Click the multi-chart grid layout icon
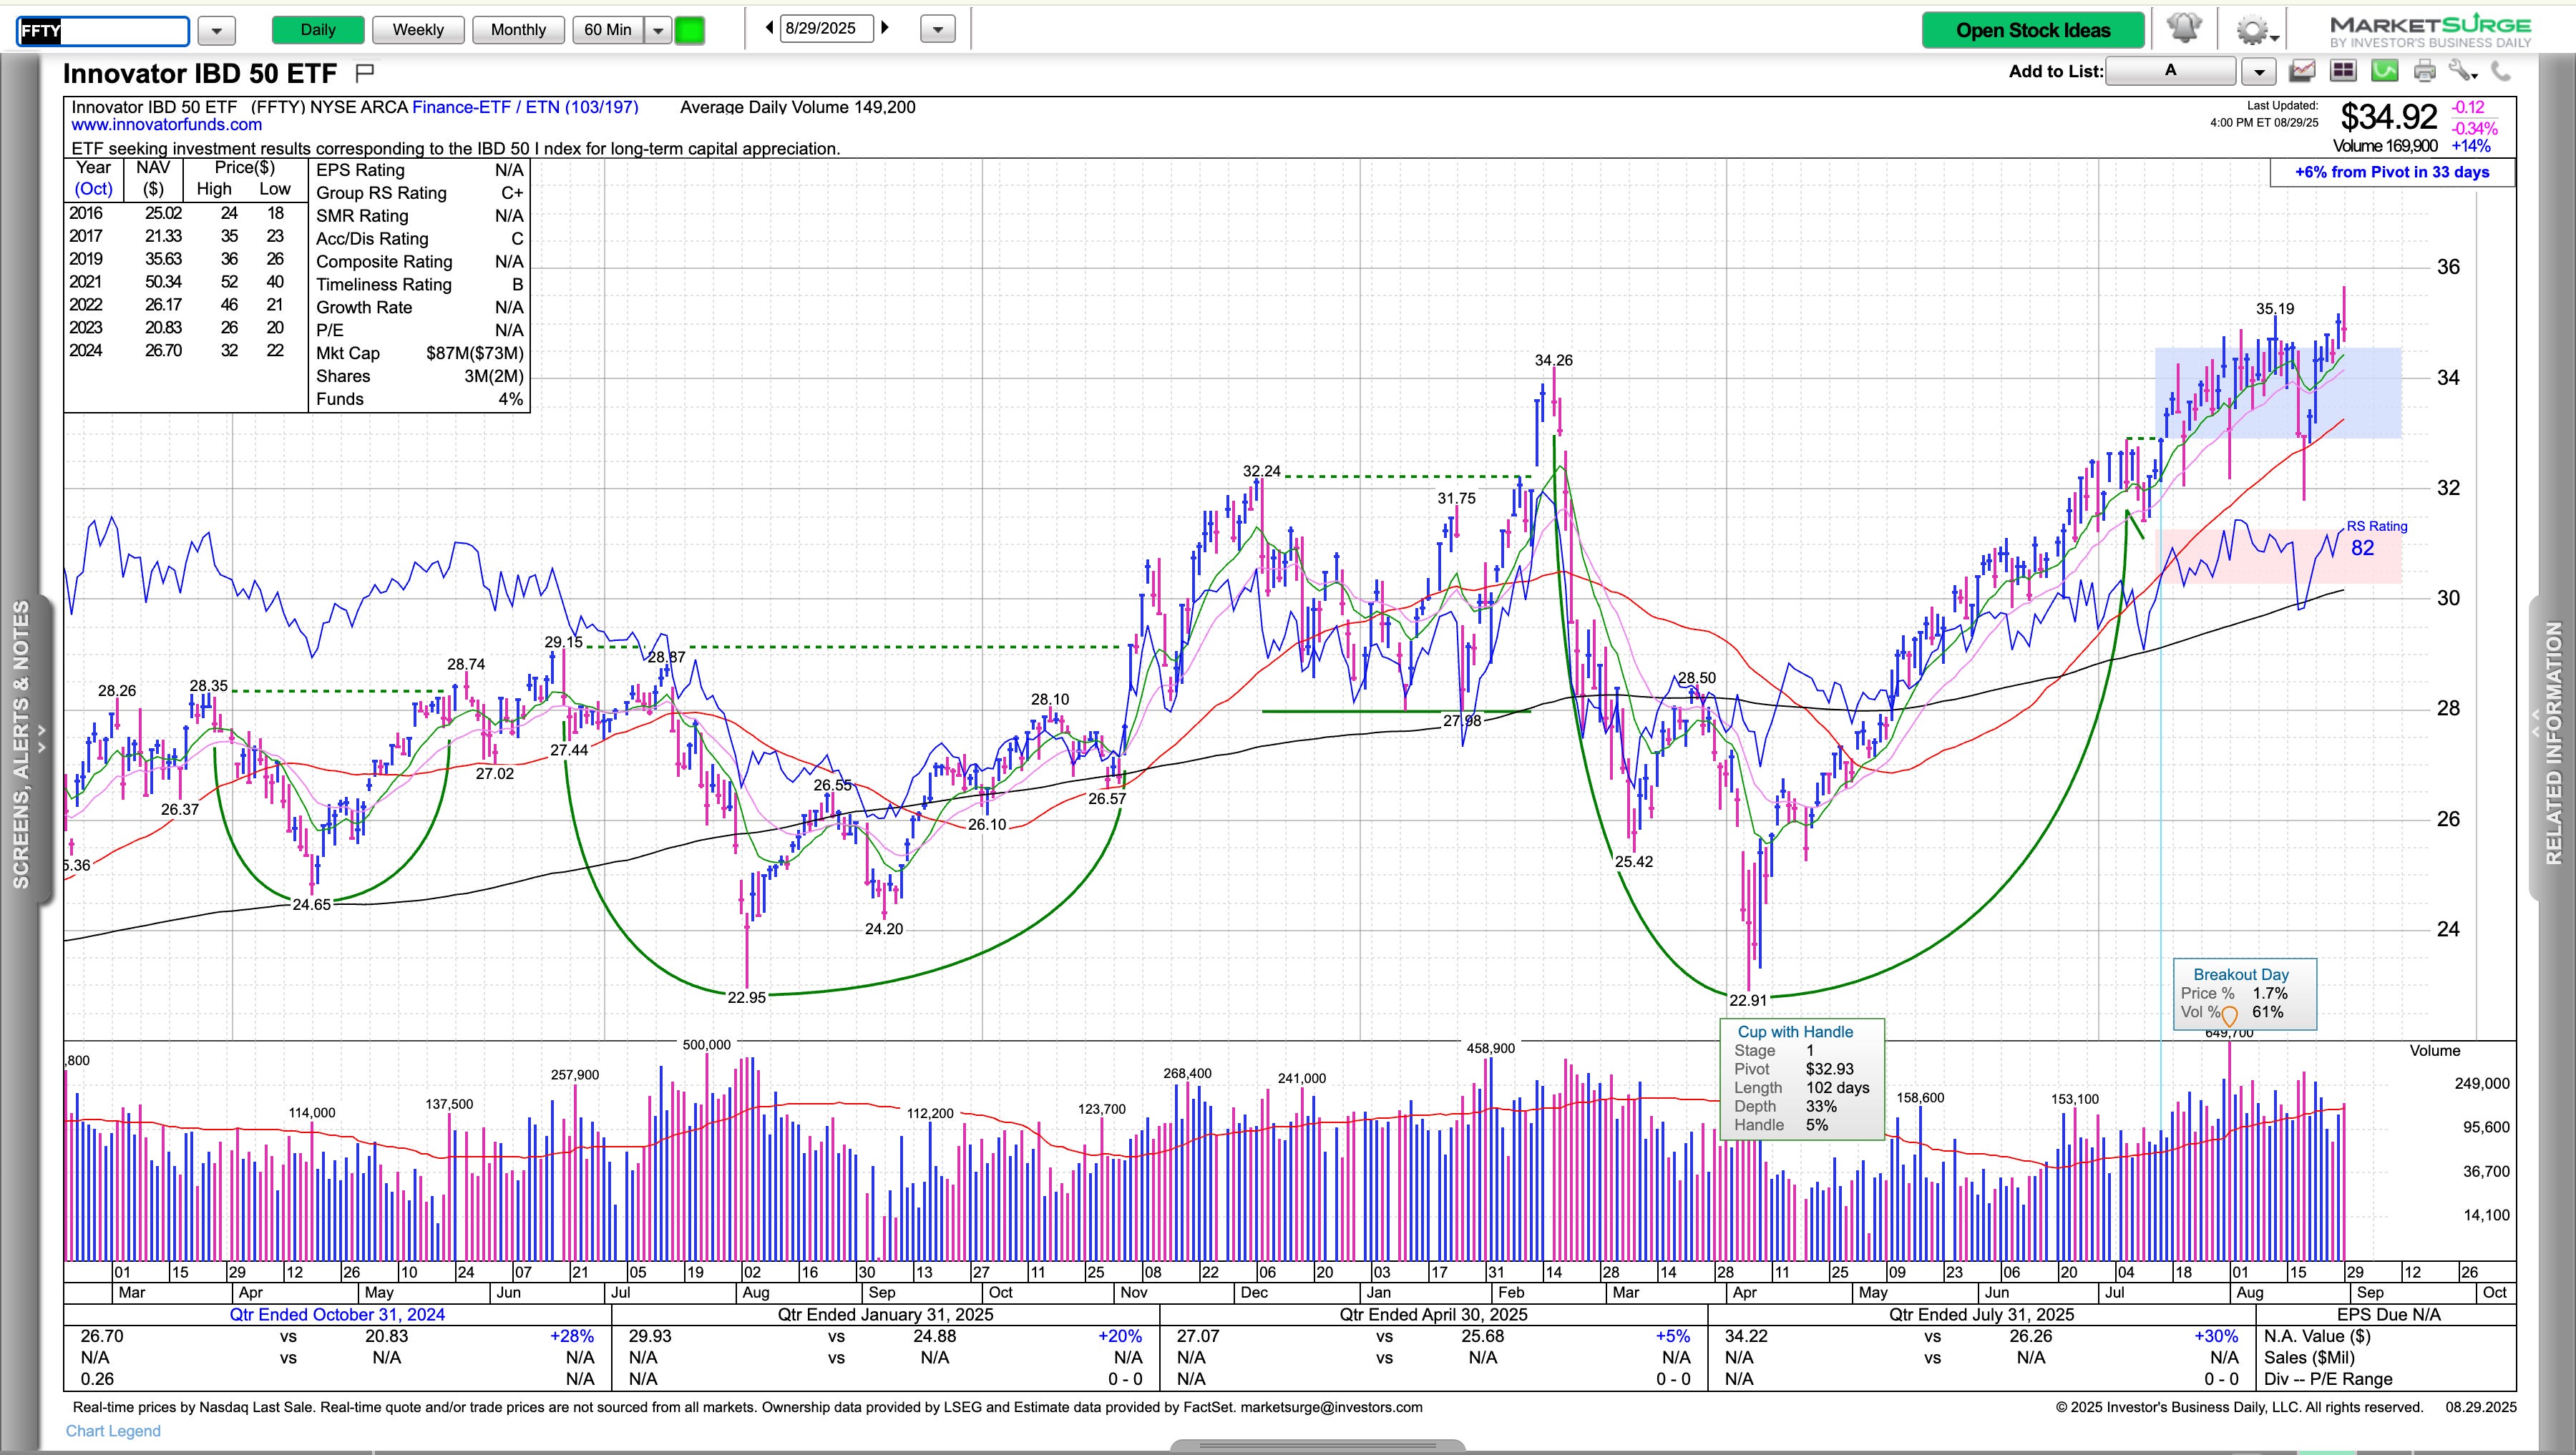2576x1455 pixels. [x=2343, y=71]
